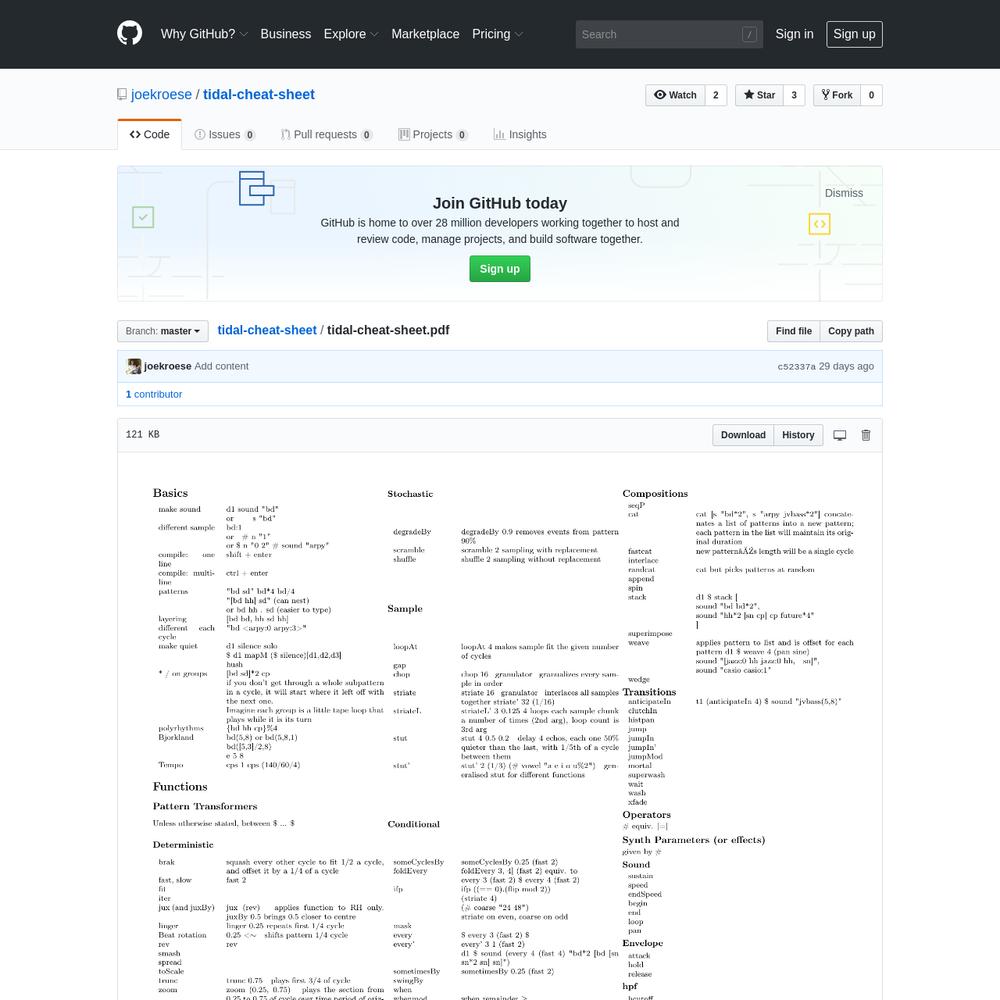The width and height of the screenshot is (1000, 1000).
Task: Click the Conditional heading in PDF
Action: click(x=413, y=824)
